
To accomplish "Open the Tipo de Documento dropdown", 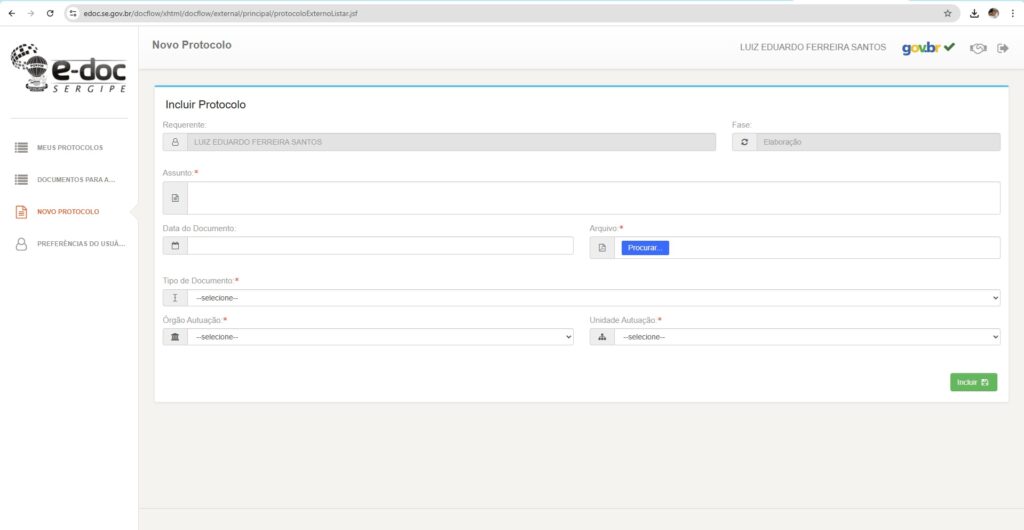I will [x=593, y=298].
